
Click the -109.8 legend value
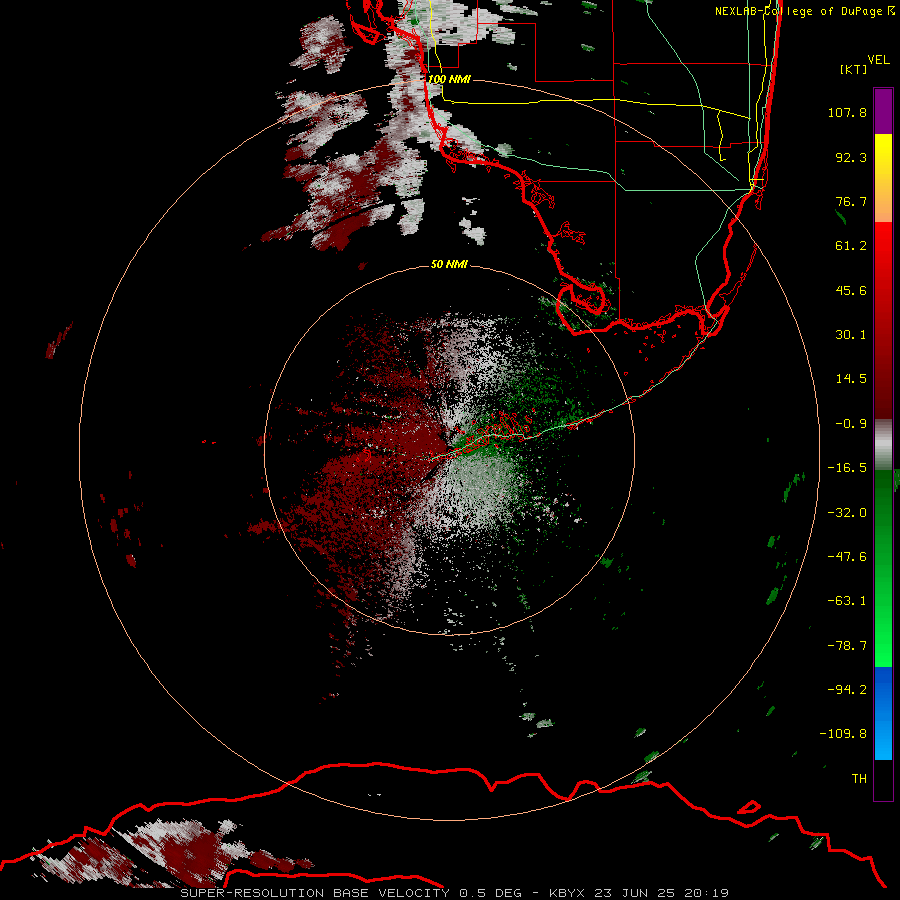coord(843,734)
